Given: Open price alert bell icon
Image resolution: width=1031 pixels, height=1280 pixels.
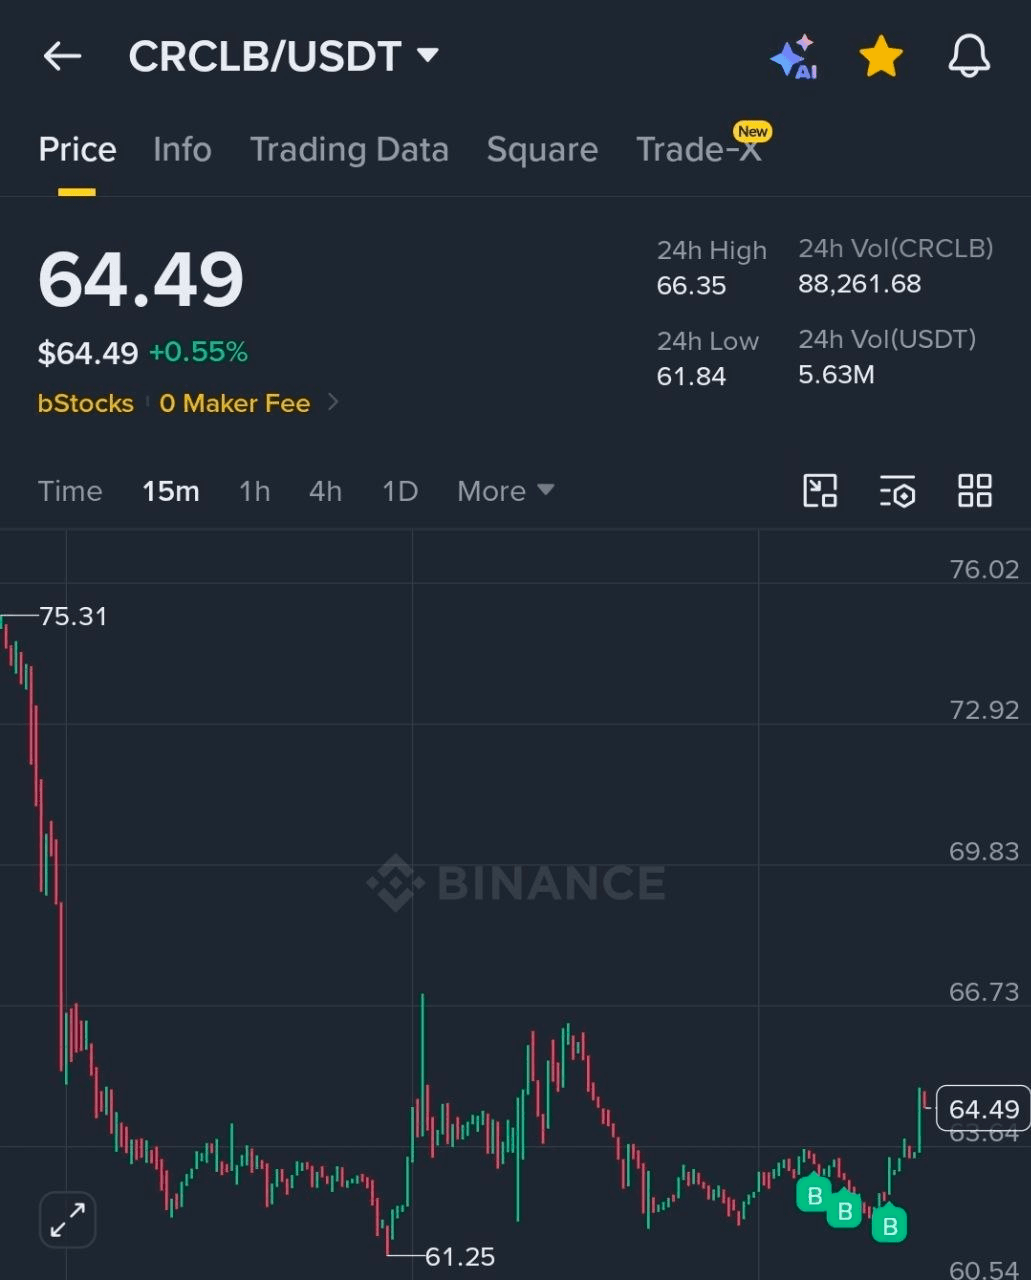Looking at the screenshot, I should click(x=969, y=57).
